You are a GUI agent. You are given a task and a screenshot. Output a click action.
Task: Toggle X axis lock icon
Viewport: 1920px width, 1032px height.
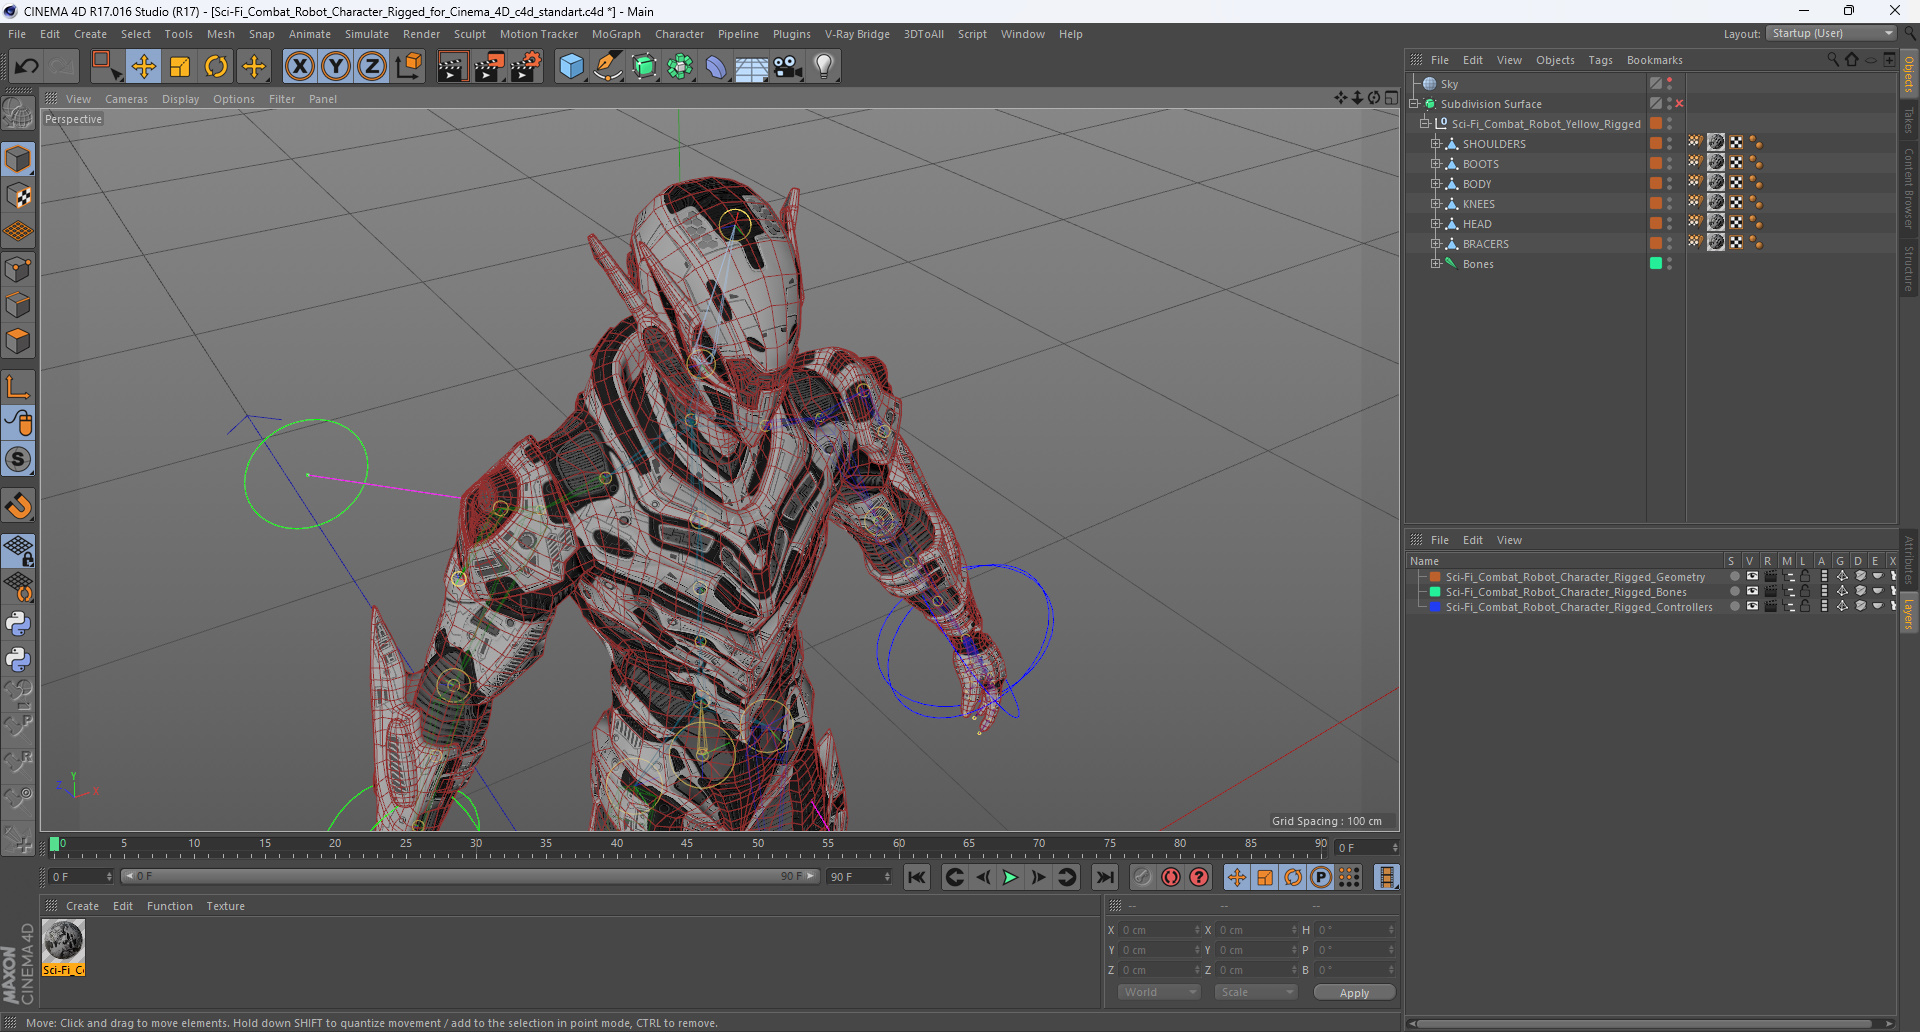tap(299, 67)
